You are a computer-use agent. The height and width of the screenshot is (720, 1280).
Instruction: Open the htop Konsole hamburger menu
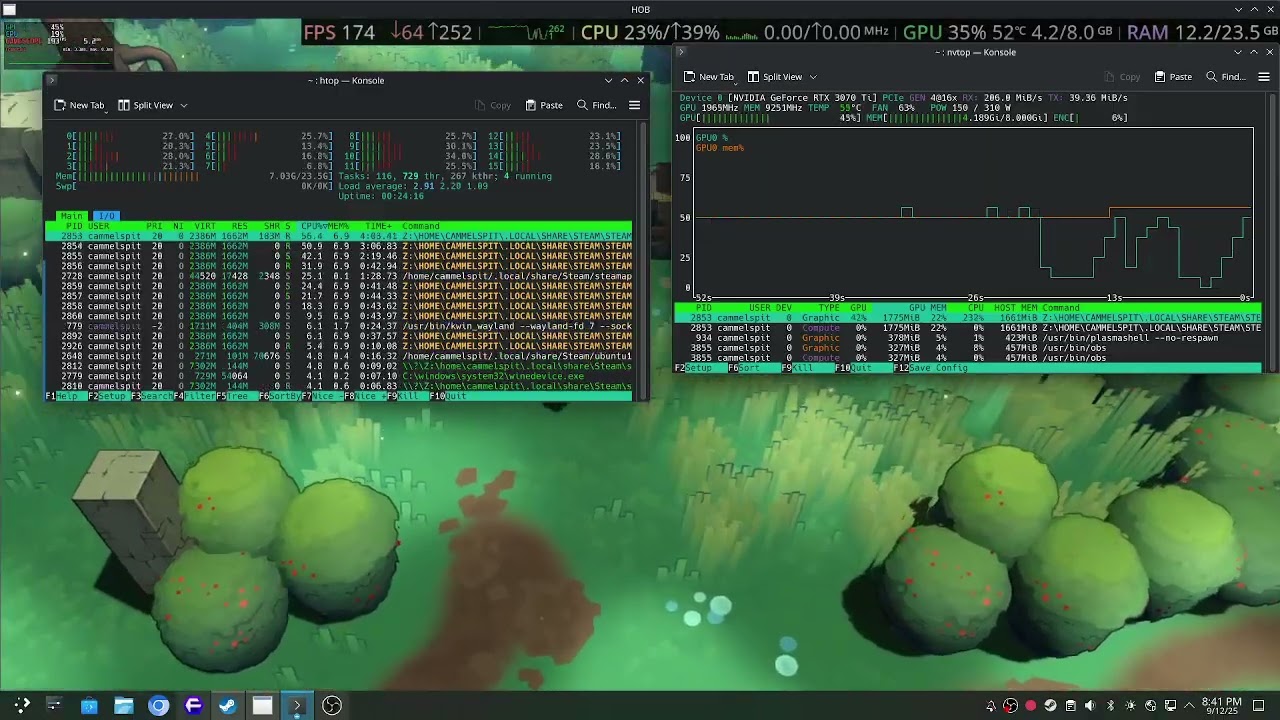[x=634, y=105]
